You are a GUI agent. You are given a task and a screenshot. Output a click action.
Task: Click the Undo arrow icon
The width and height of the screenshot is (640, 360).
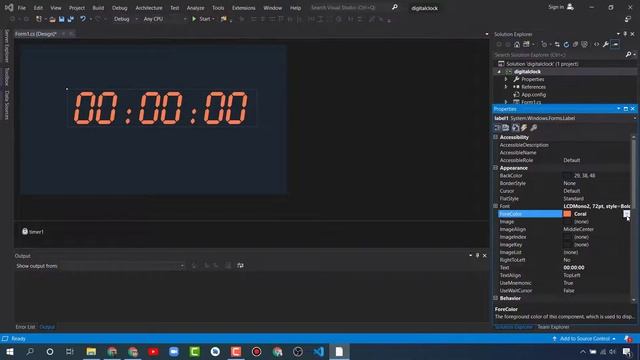[83, 19]
